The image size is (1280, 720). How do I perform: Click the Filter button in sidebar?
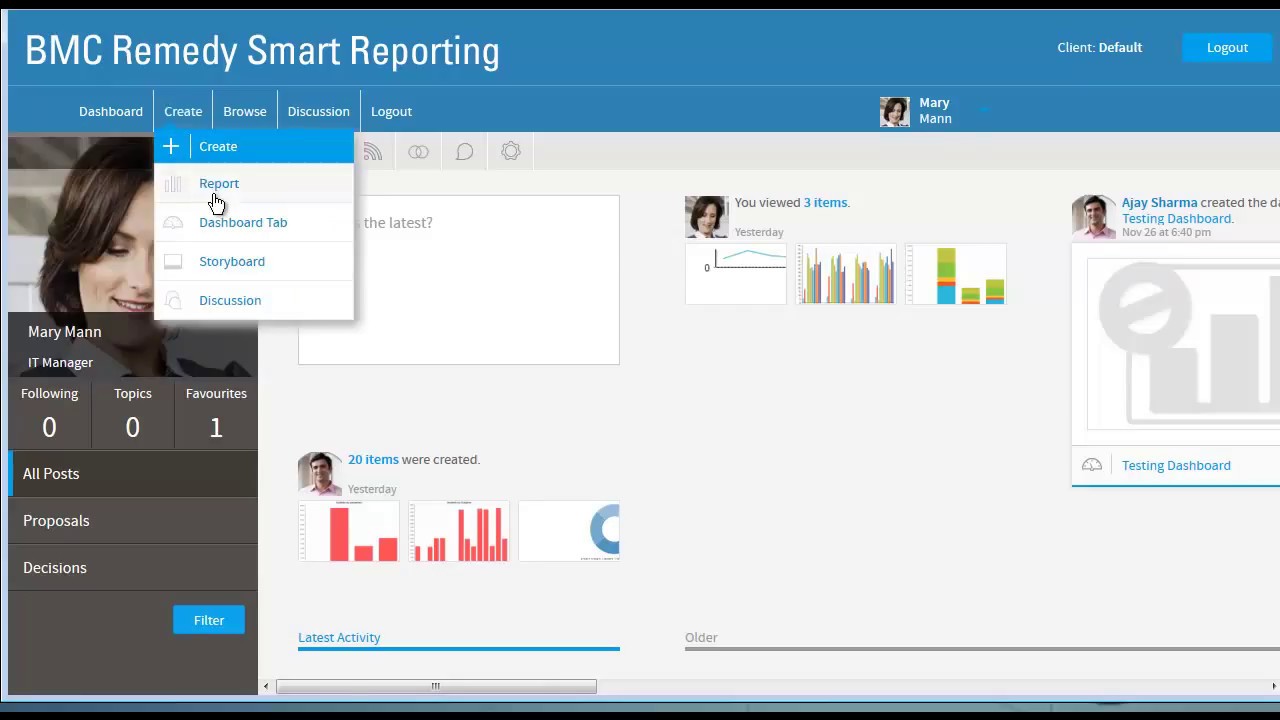(209, 620)
